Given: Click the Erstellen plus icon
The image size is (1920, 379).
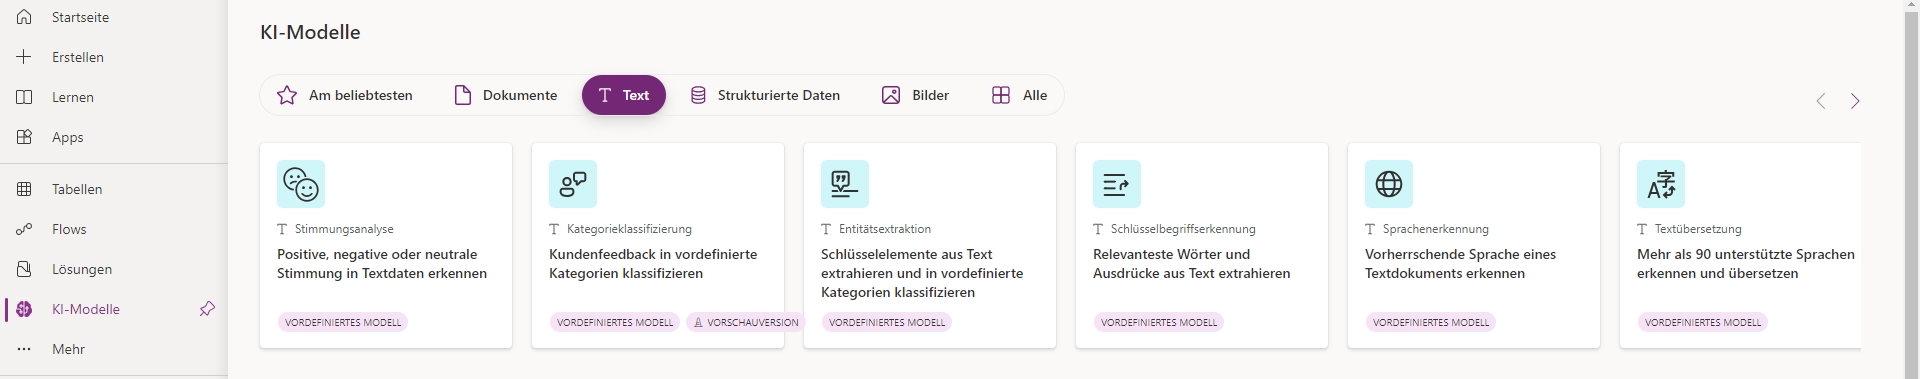Looking at the screenshot, I should pos(24,57).
